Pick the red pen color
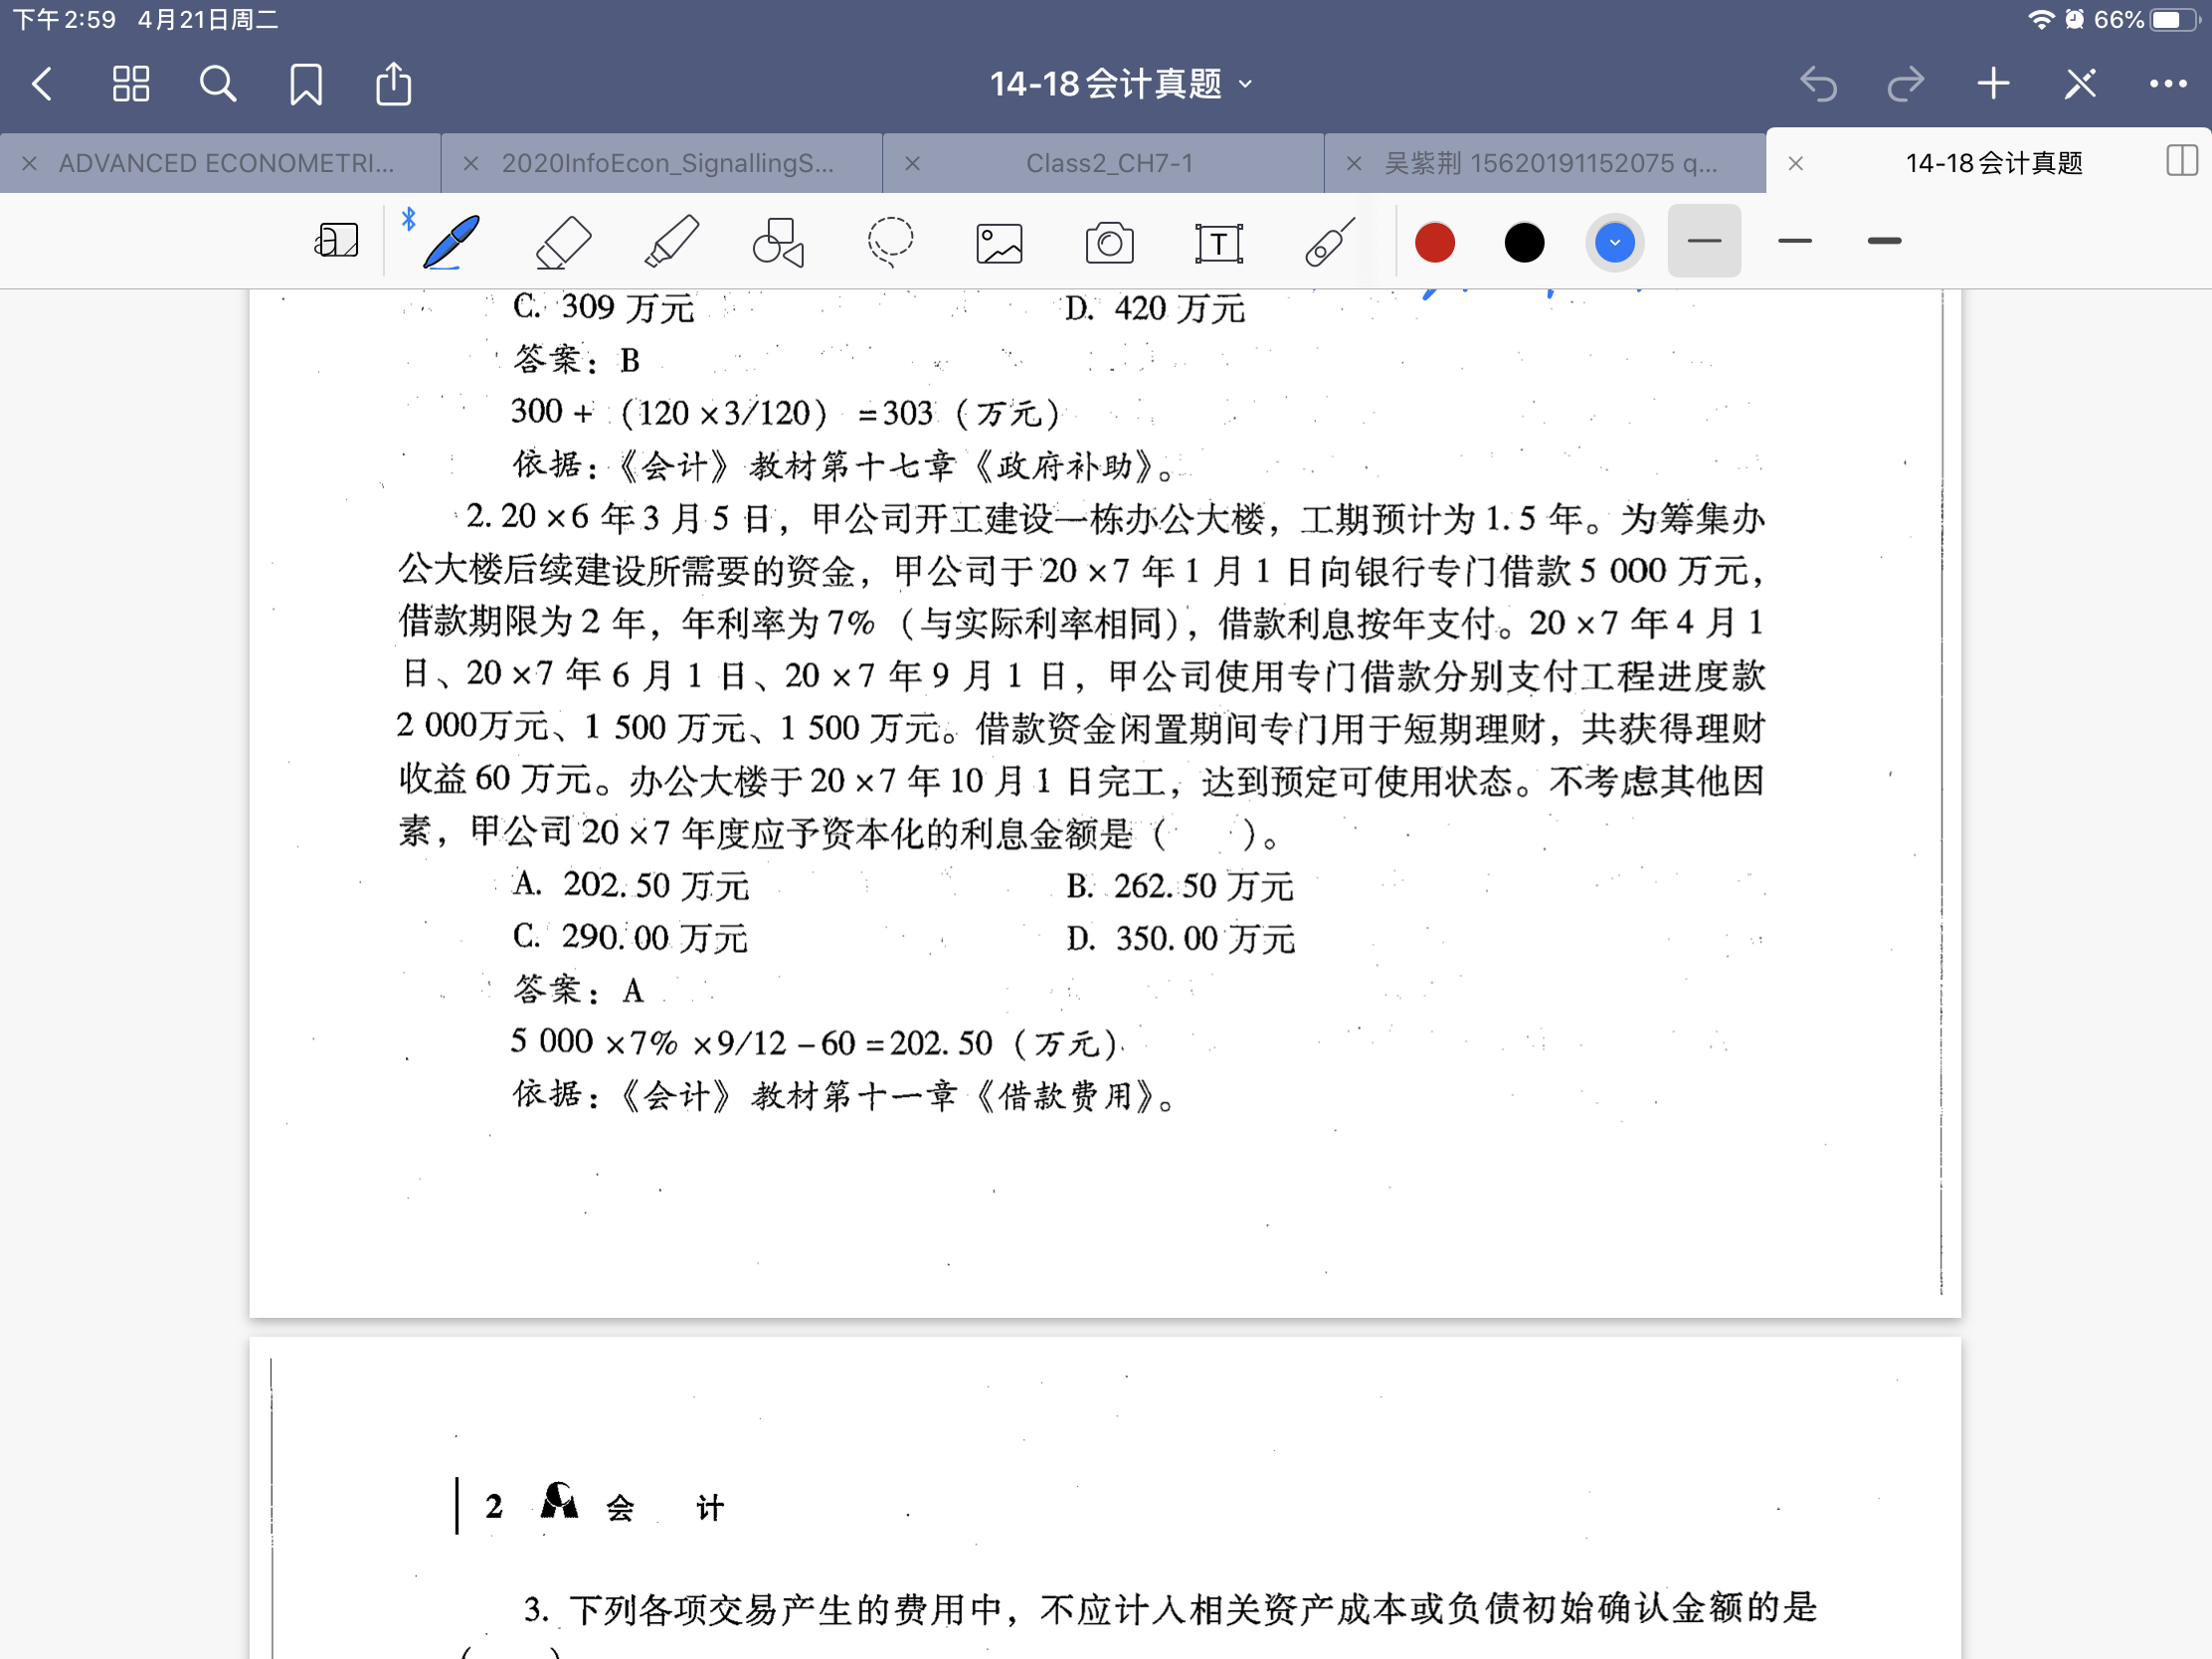Viewport: 2212px width, 1659px height. [x=1434, y=242]
